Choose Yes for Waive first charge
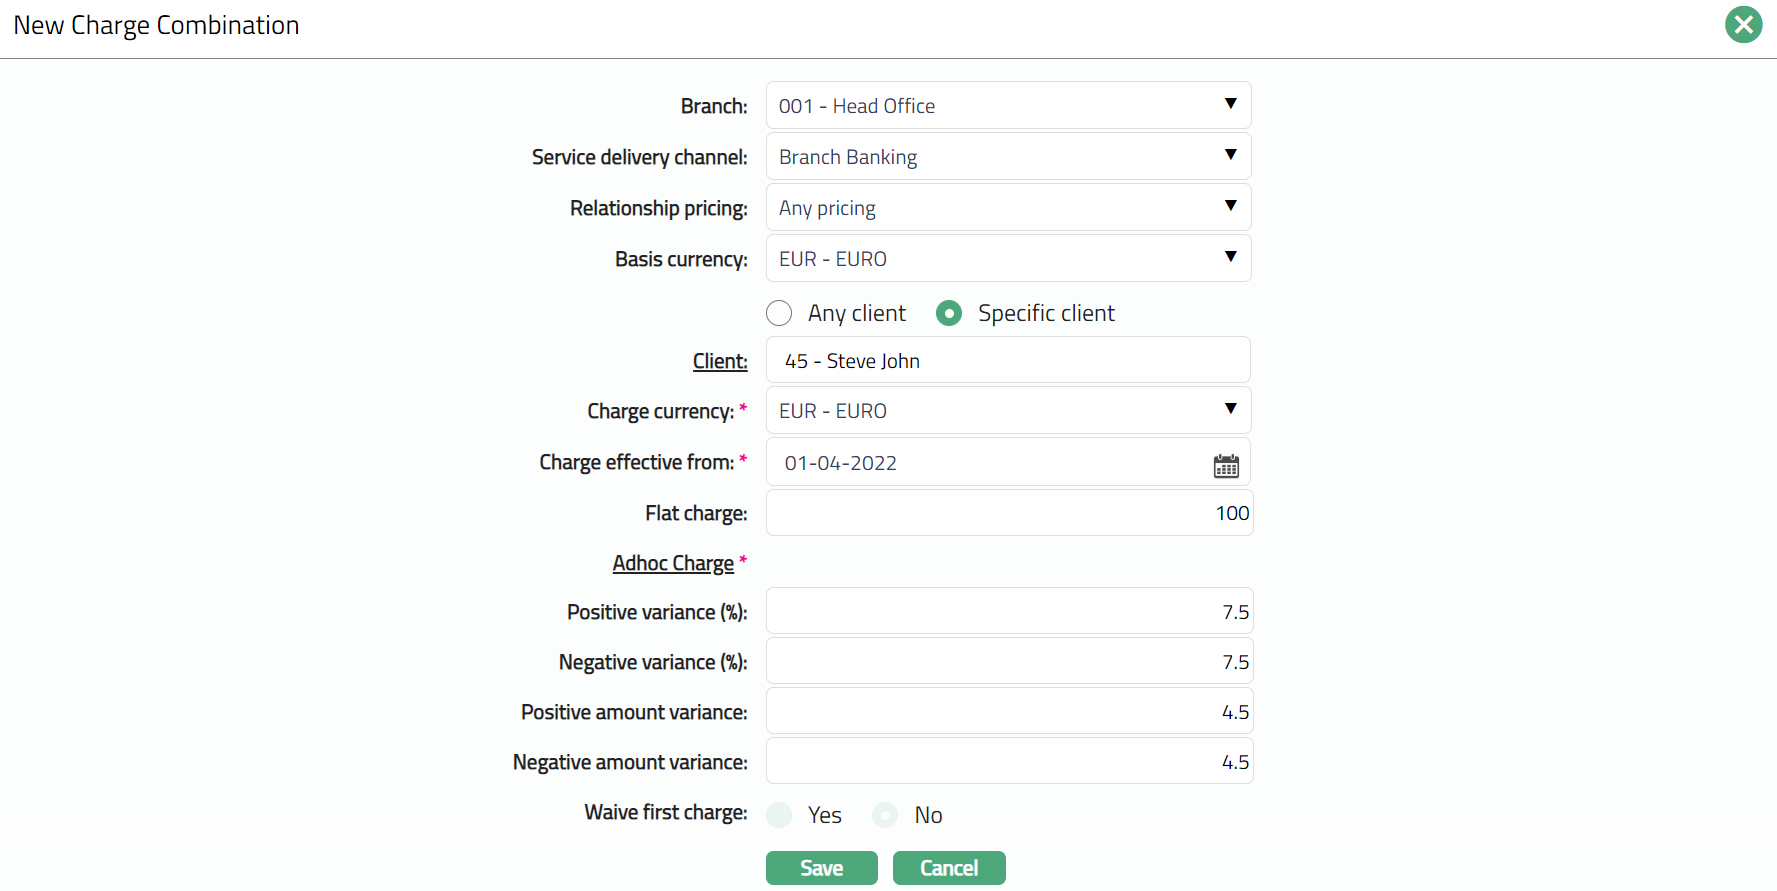1777x891 pixels. (x=779, y=815)
